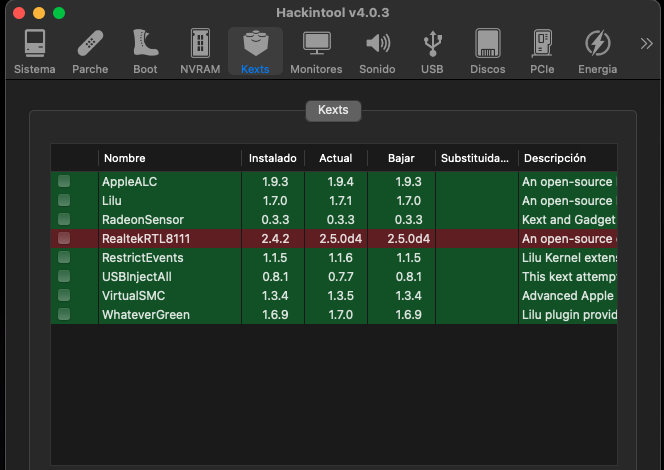Select the WhateverGreen name cell
This screenshot has width=664, height=470.
coord(170,315)
